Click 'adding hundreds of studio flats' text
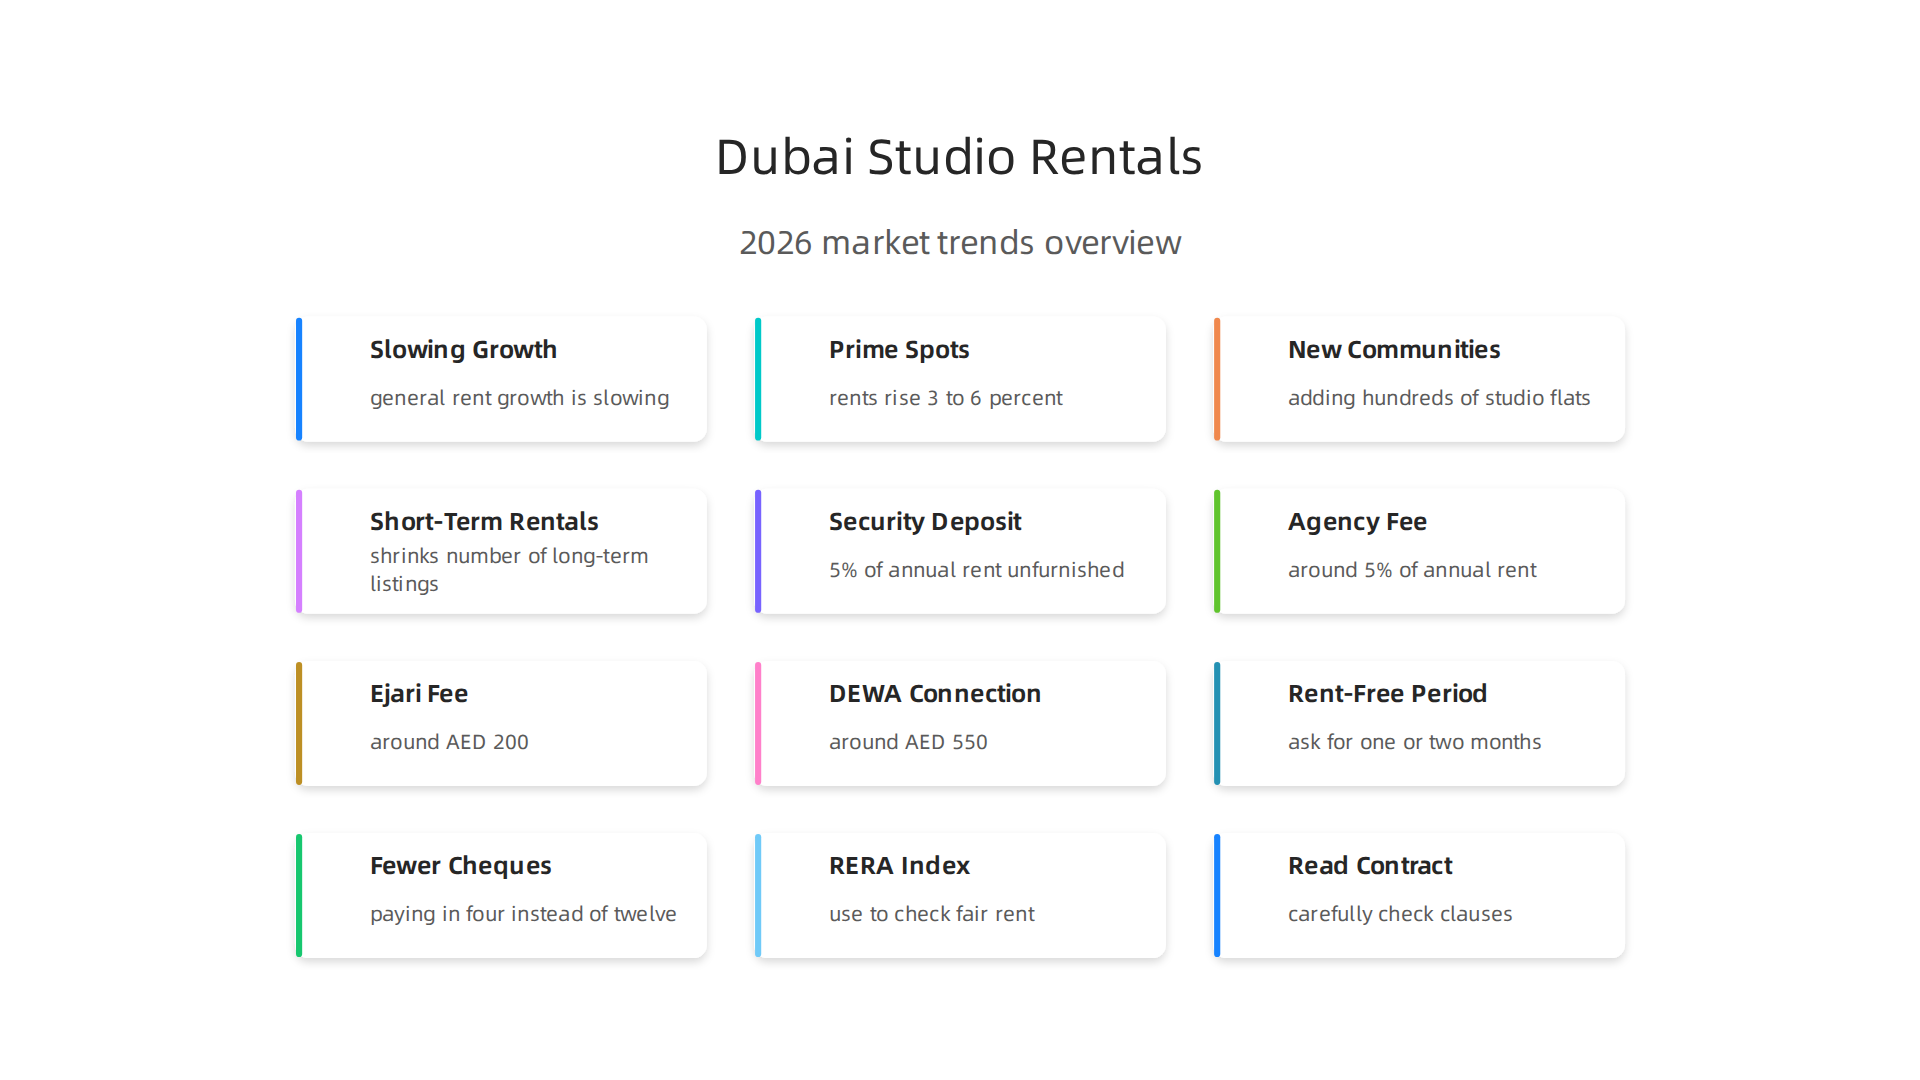The width and height of the screenshot is (1920, 1080). [x=1439, y=398]
